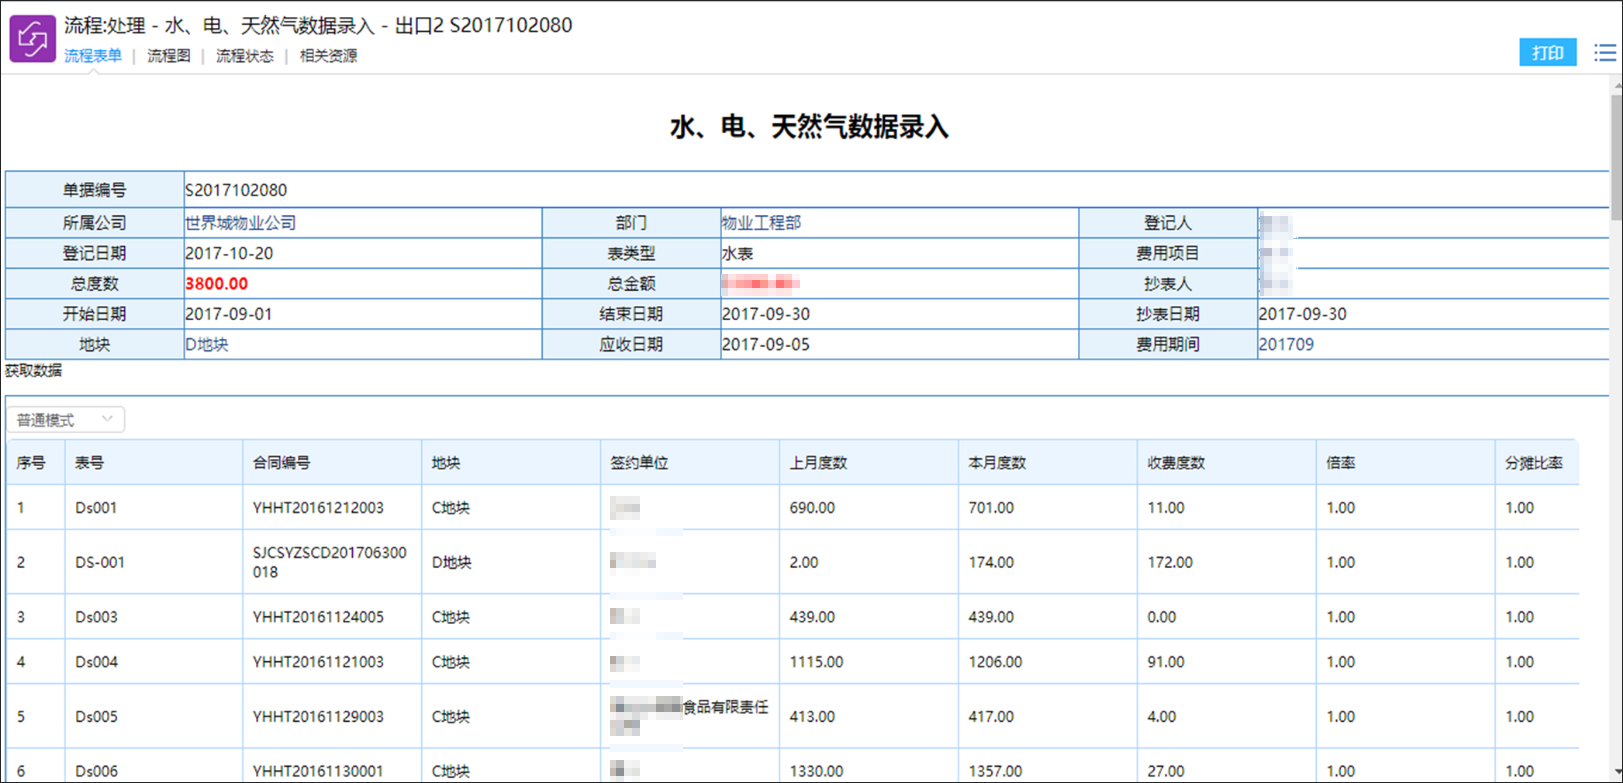1623x783 pixels.
Task: Click the 上月度数 column header
Action: [818, 463]
